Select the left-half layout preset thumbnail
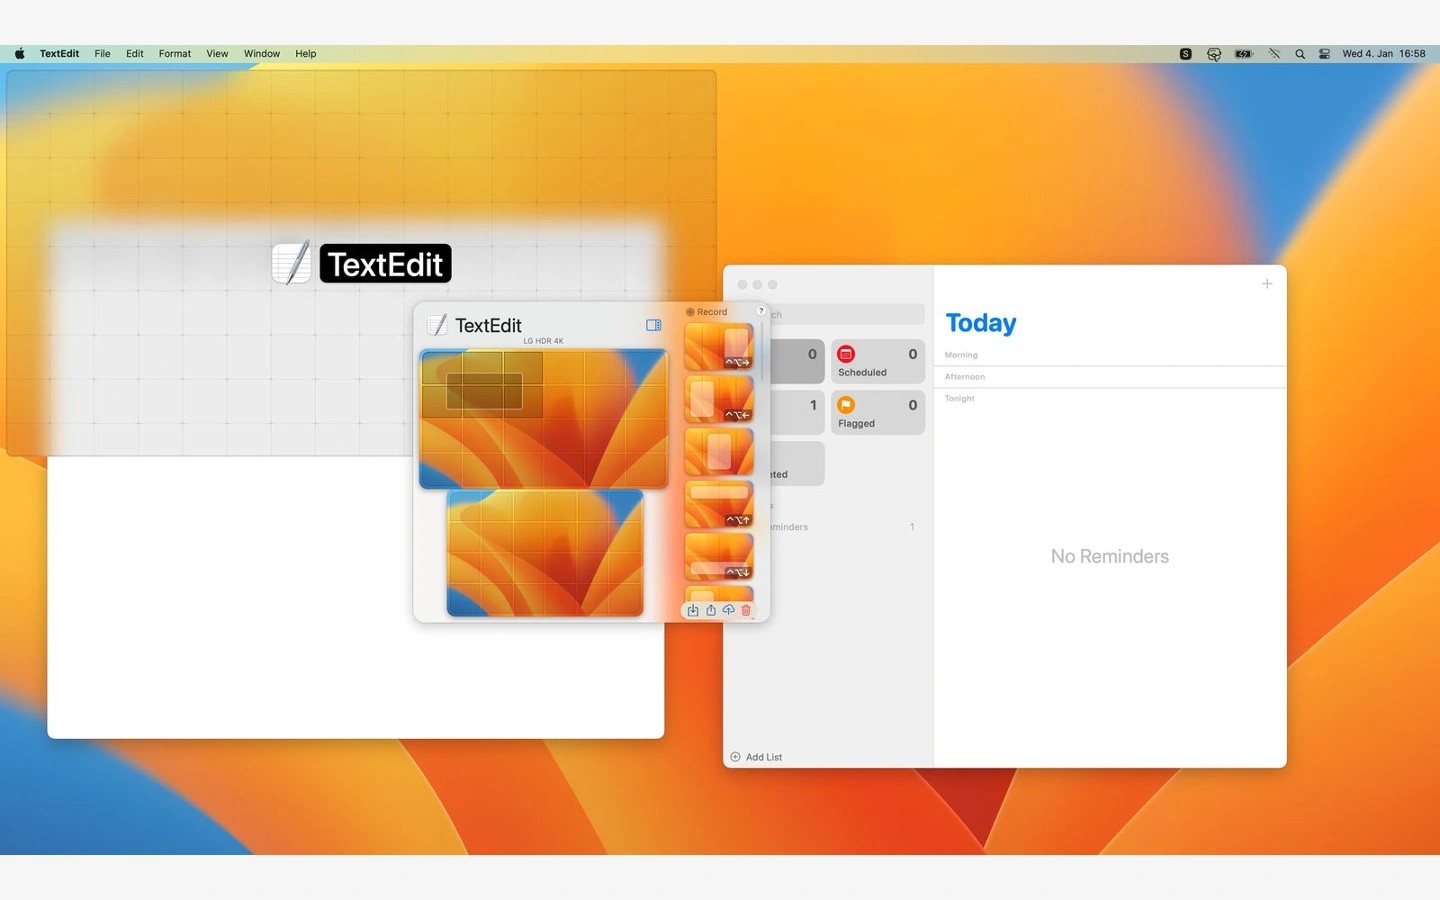This screenshot has height=900, width=1440. tap(719, 398)
